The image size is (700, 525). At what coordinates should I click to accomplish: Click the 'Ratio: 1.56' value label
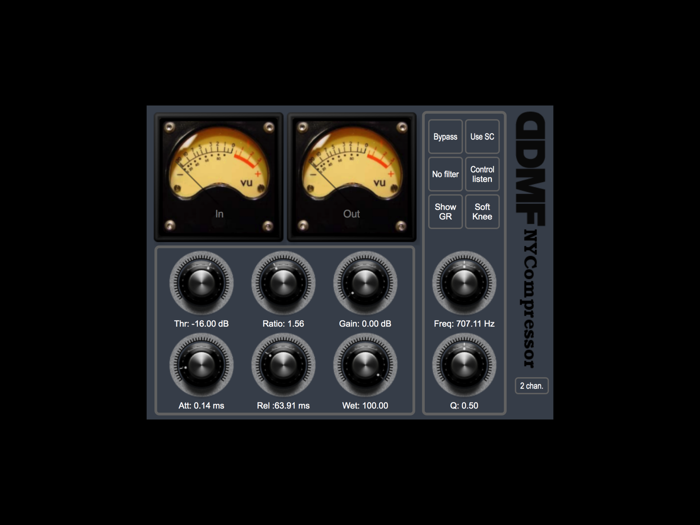283,324
